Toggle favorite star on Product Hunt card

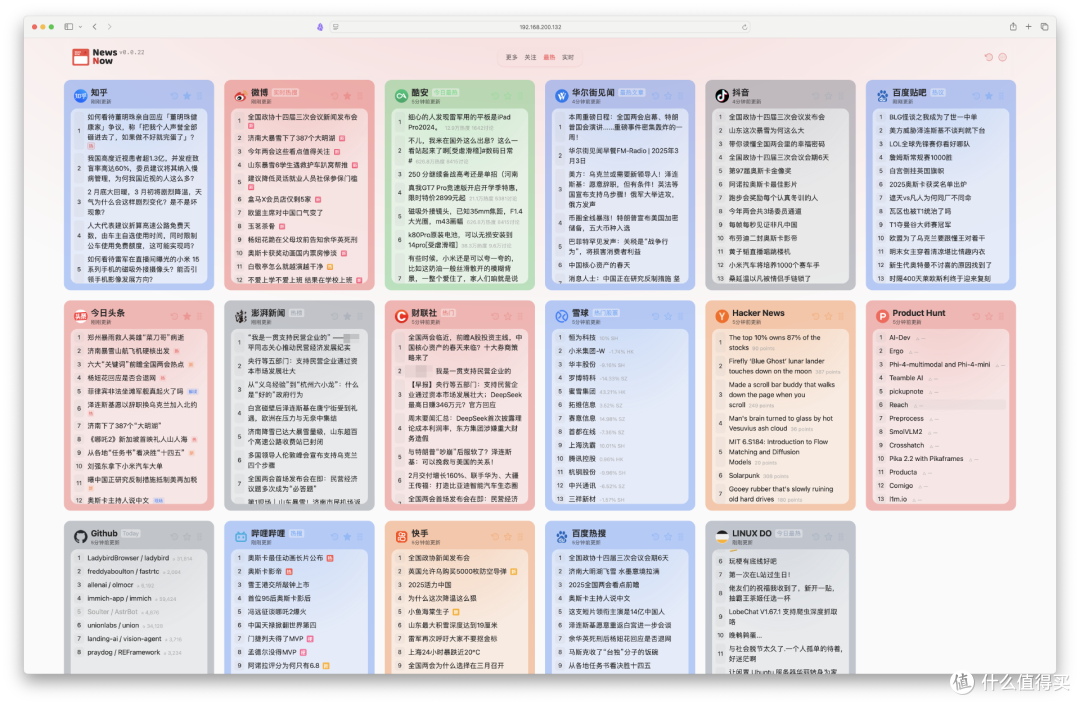(988, 316)
